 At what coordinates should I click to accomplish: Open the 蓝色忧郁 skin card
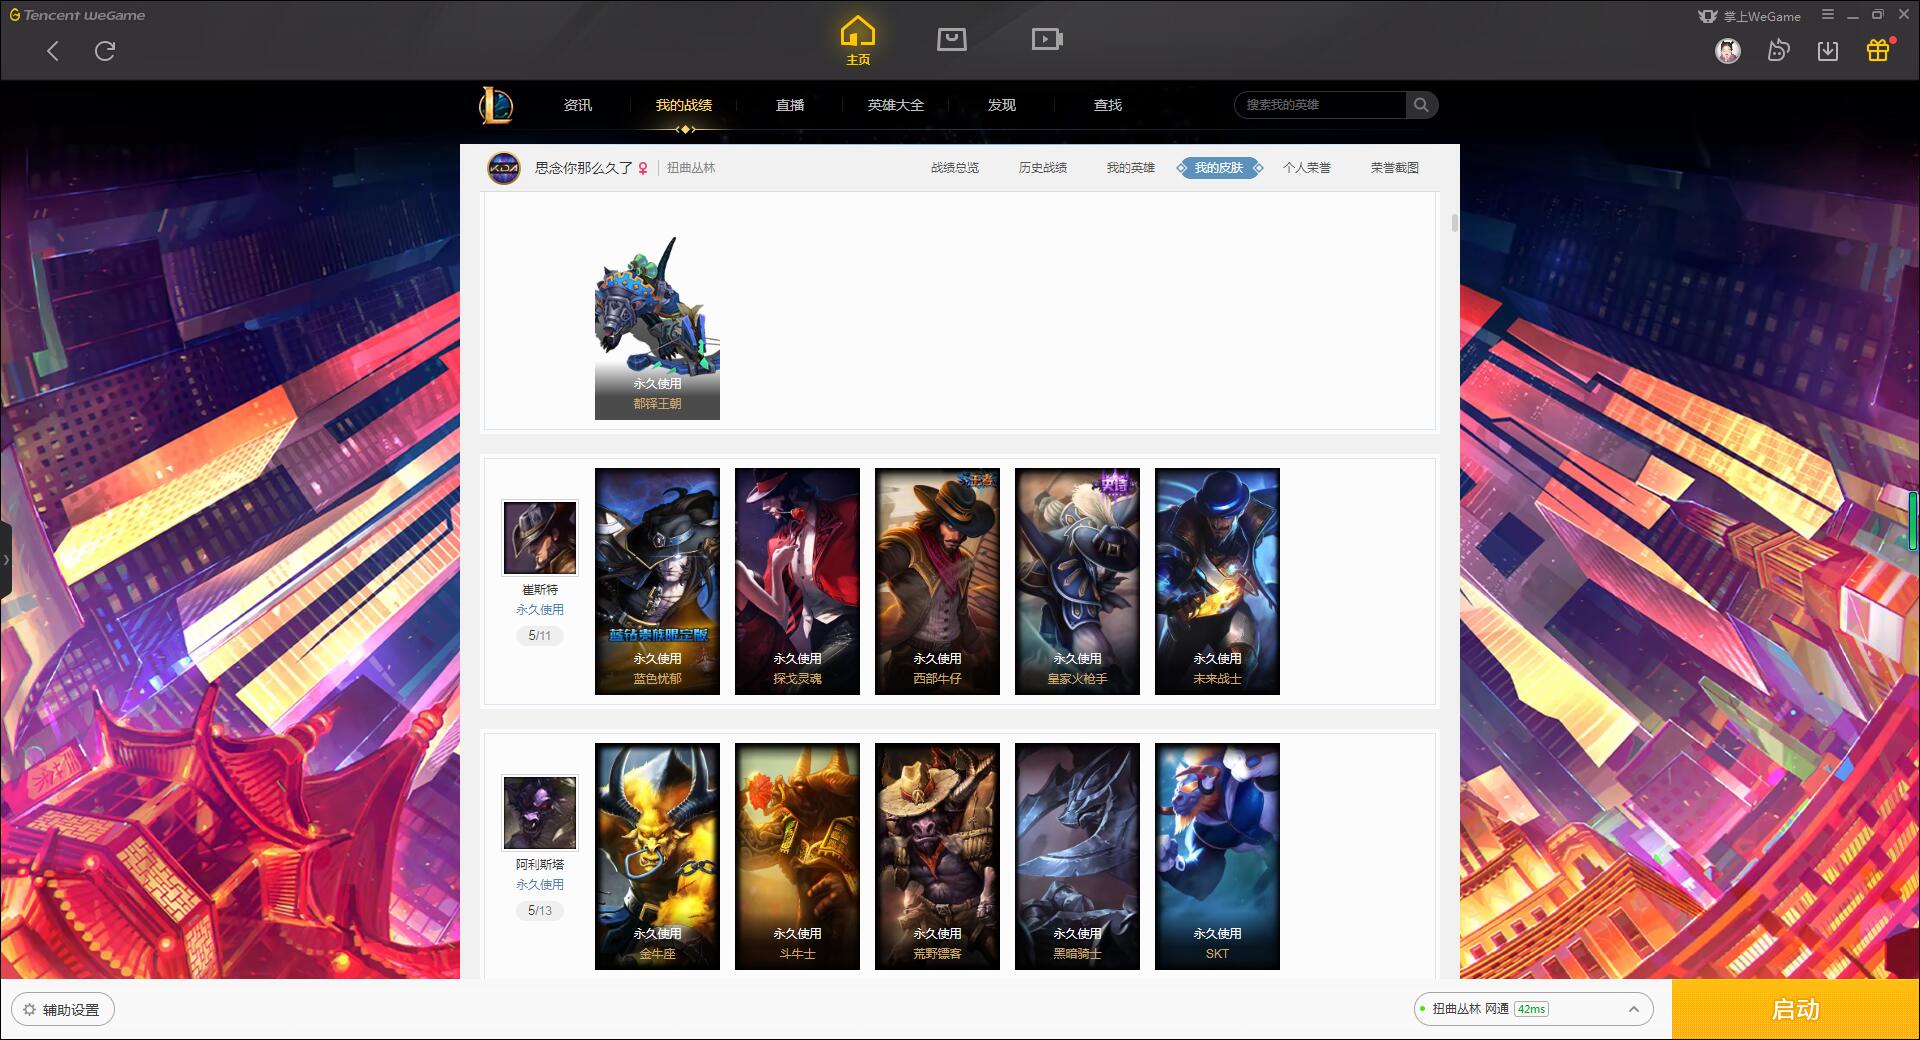coord(657,581)
